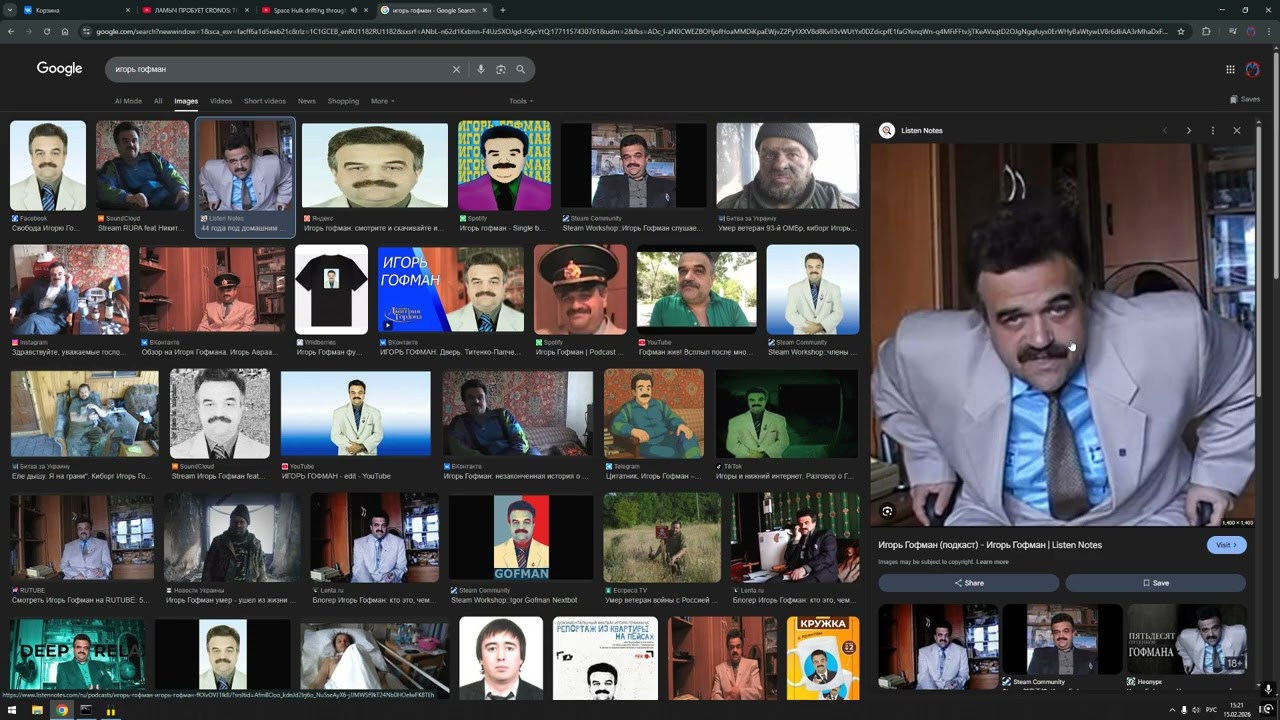Mute the Space Hulk tab audio icon
This screenshot has width=1280, height=720.
click(354, 10)
